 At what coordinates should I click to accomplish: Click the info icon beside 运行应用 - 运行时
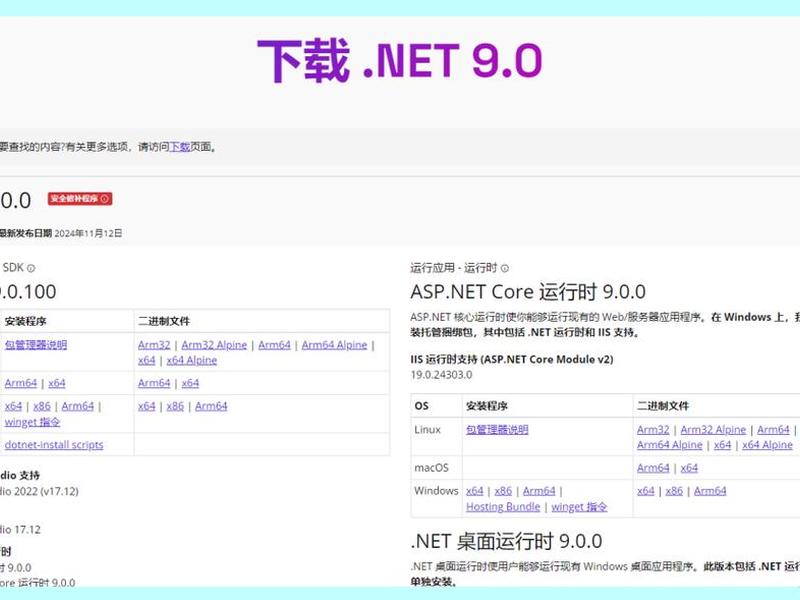pos(505,268)
